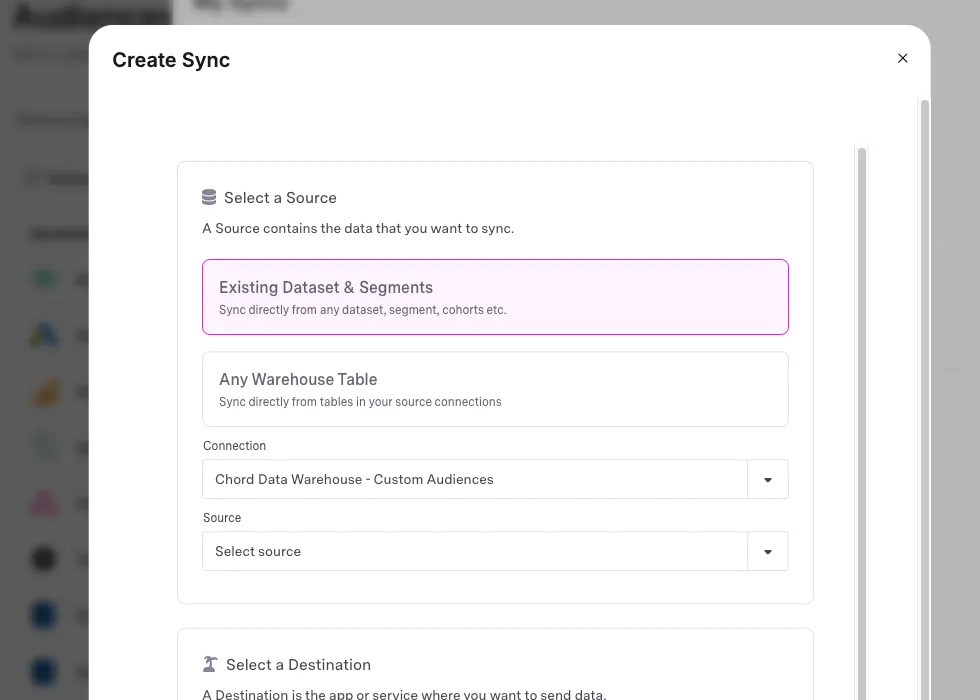
Task: Click "A Destination is the app or service" text
Action: (x=404, y=694)
